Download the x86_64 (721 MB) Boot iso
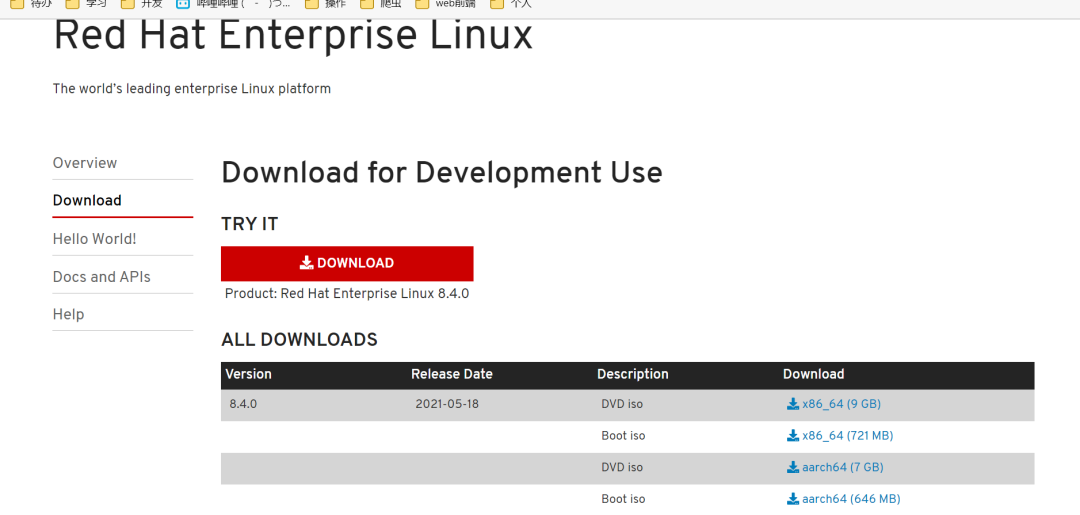 click(840, 436)
